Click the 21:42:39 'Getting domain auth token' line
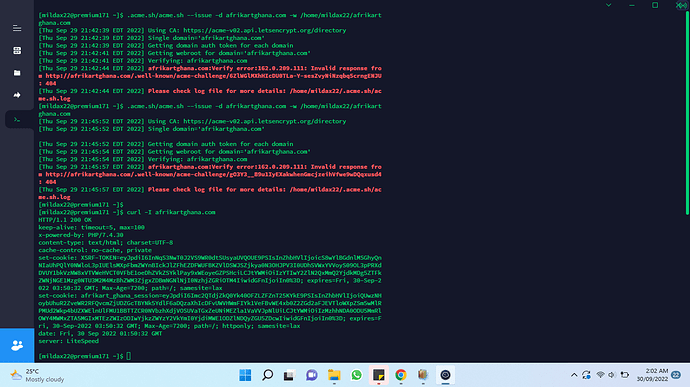 click(166, 45)
